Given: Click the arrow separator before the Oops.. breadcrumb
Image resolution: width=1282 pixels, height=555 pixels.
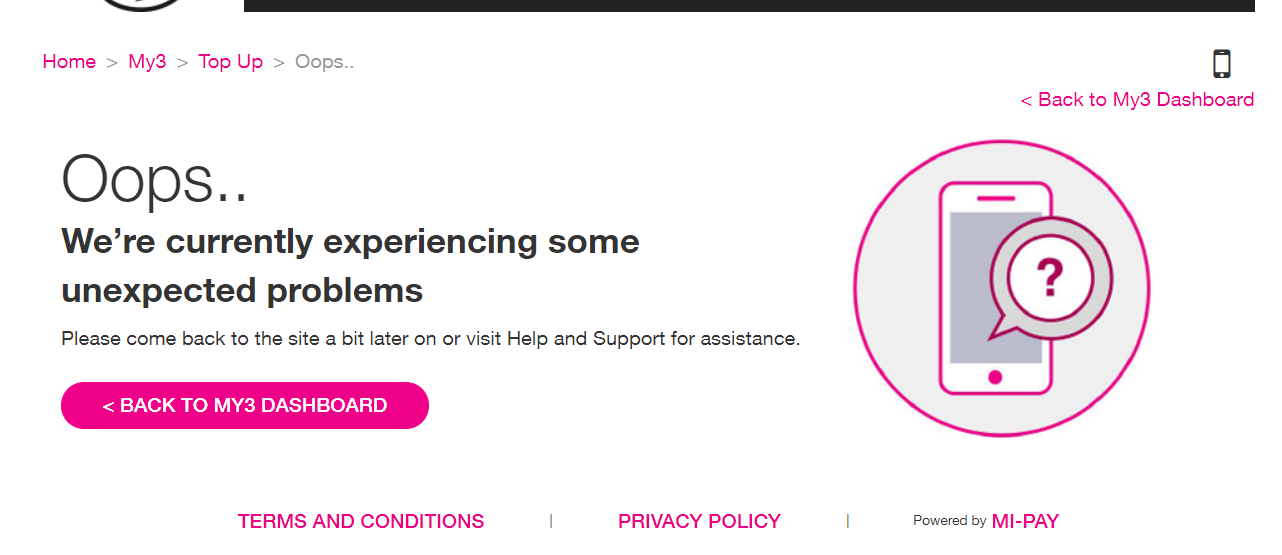Looking at the screenshot, I should [279, 62].
